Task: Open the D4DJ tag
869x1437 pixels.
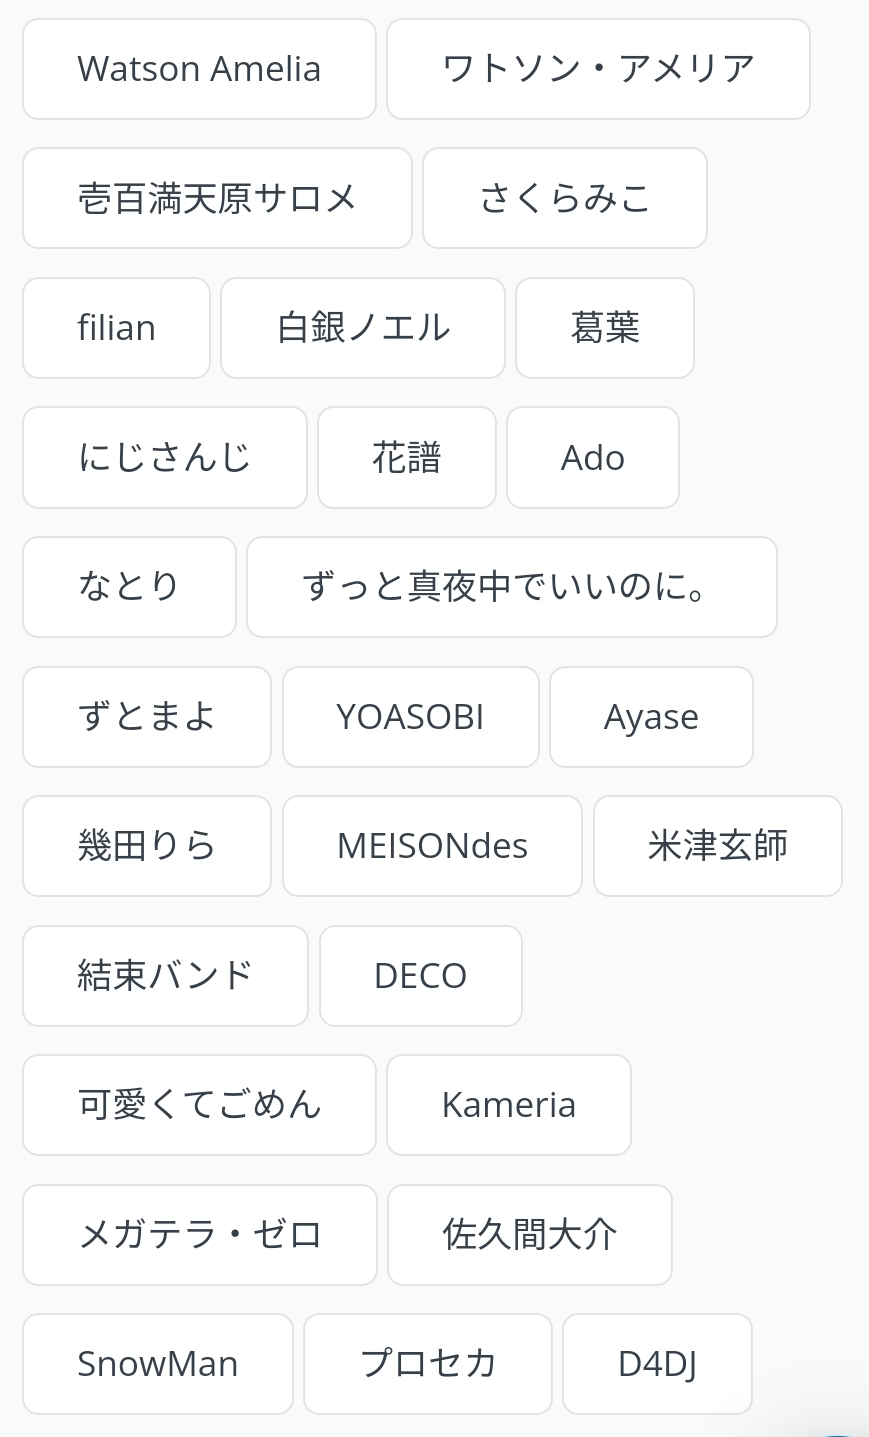Action: tap(657, 1364)
